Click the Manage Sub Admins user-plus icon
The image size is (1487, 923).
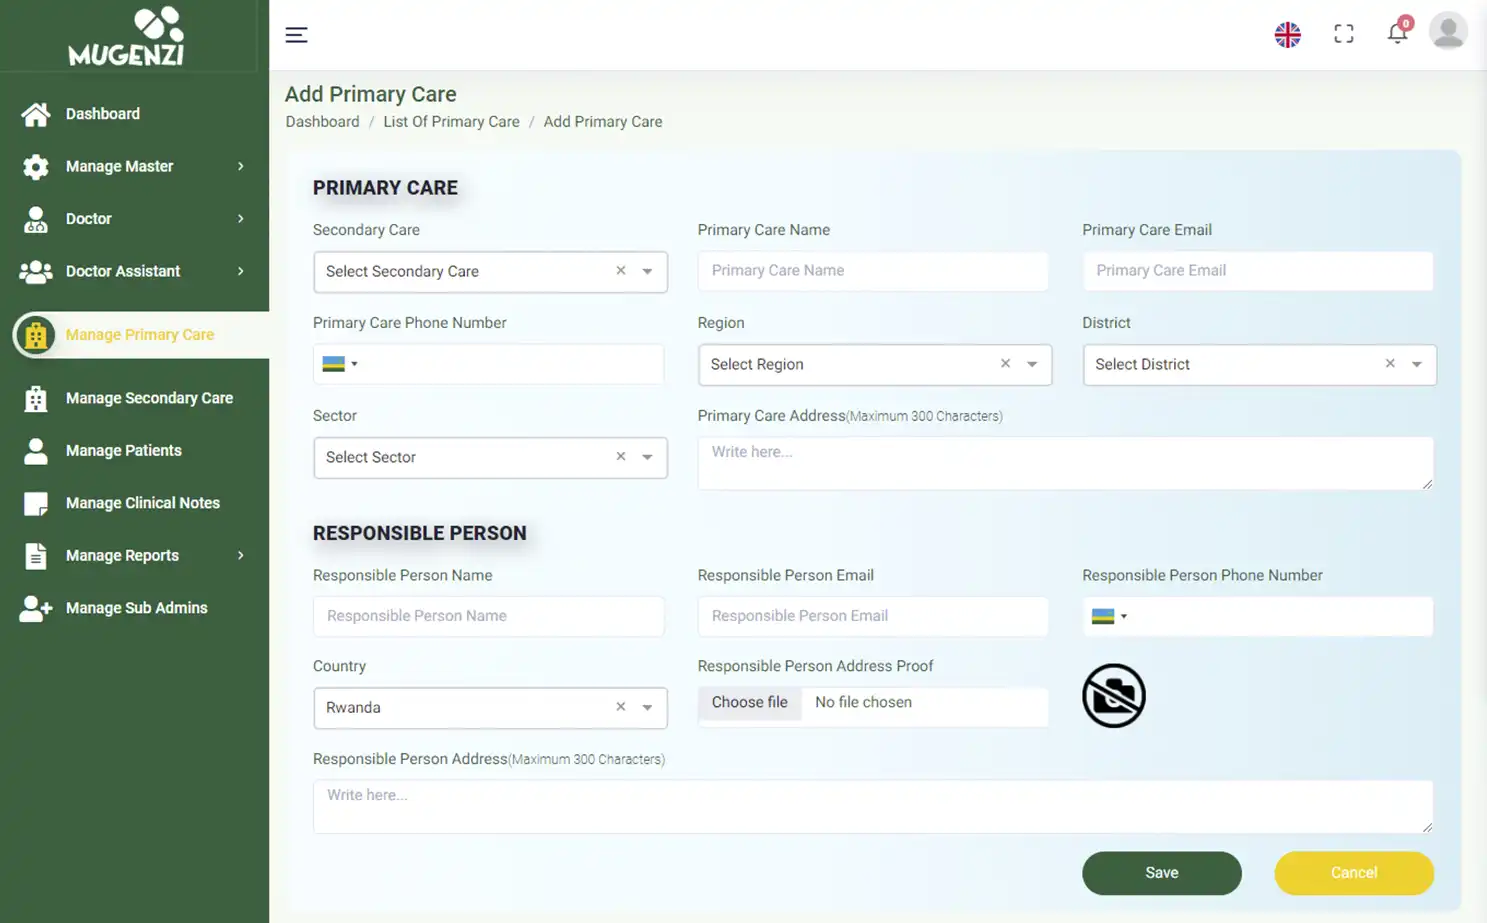pyautogui.click(x=36, y=609)
